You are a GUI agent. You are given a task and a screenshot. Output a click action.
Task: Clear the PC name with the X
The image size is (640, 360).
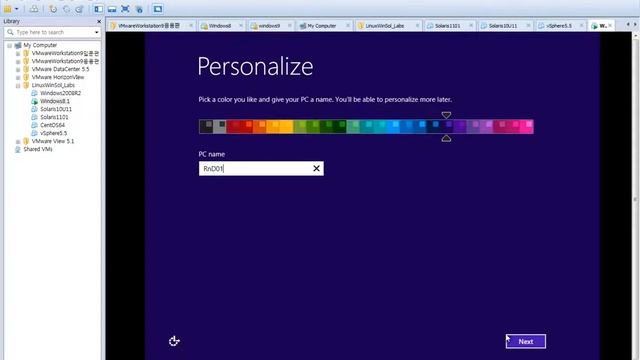(x=316, y=169)
